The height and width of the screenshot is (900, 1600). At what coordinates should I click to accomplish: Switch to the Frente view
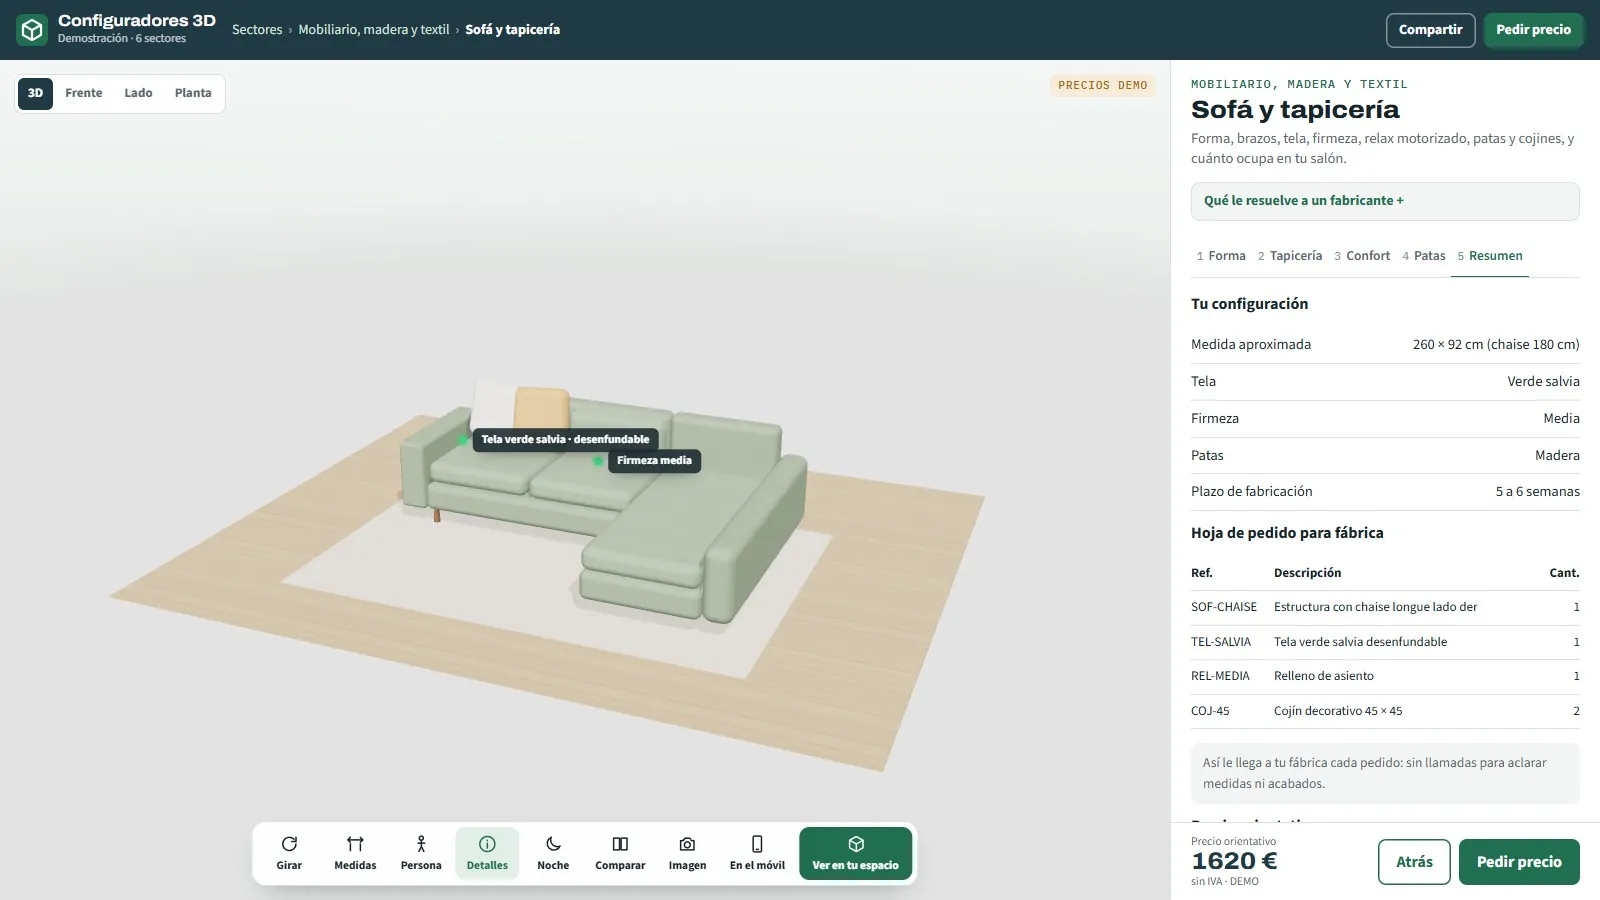click(x=84, y=93)
